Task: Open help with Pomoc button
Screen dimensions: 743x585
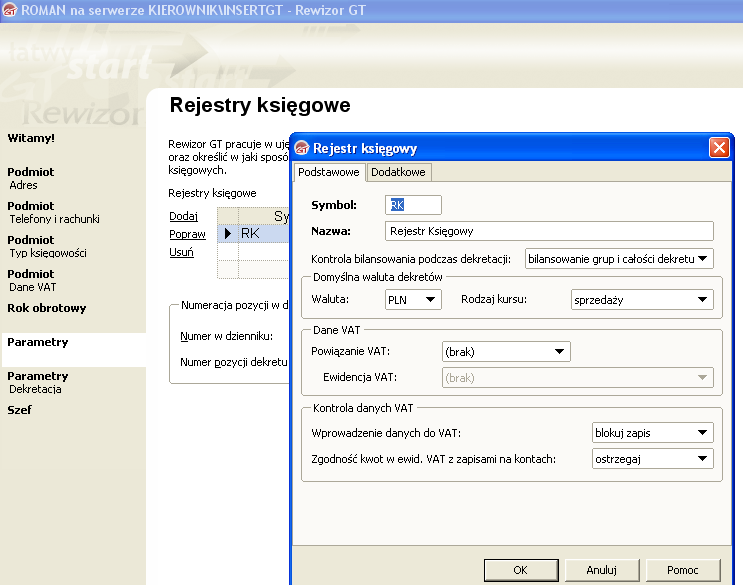Action: 683,570
